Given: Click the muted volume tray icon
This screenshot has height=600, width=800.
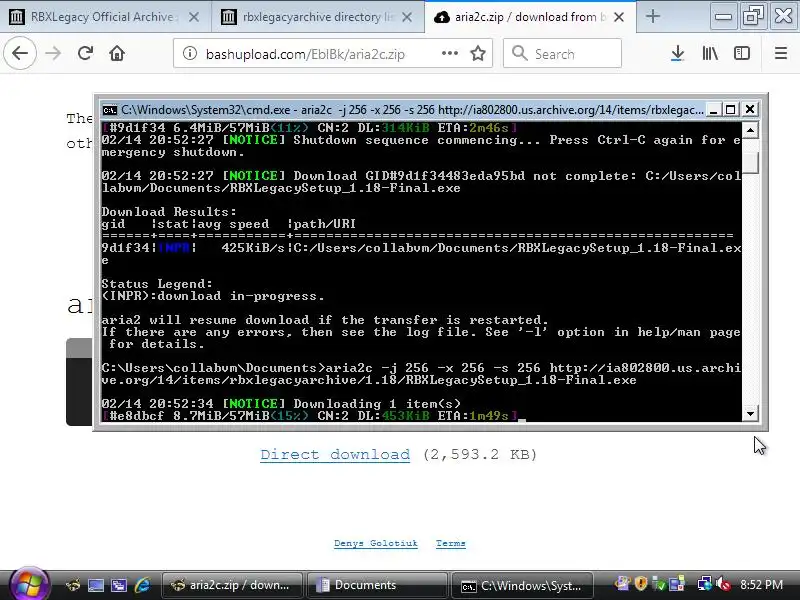Looking at the screenshot, I should pos(723,583).
